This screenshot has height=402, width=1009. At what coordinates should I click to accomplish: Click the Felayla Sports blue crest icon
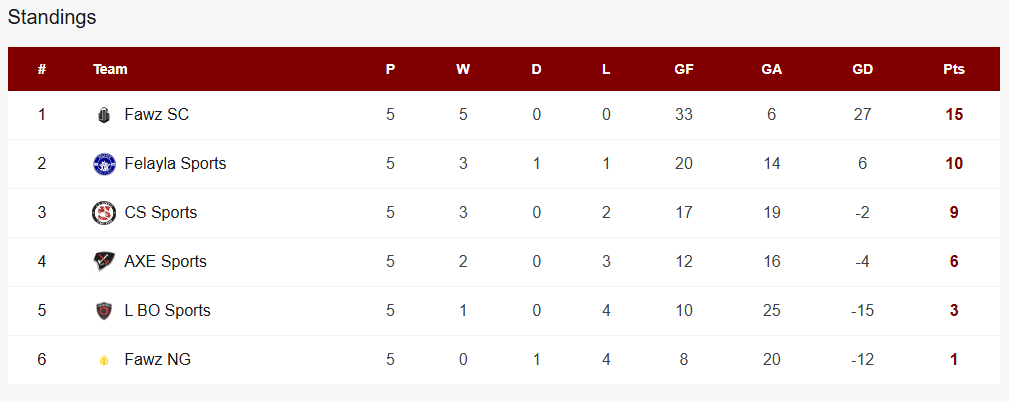tap(104, 164)
